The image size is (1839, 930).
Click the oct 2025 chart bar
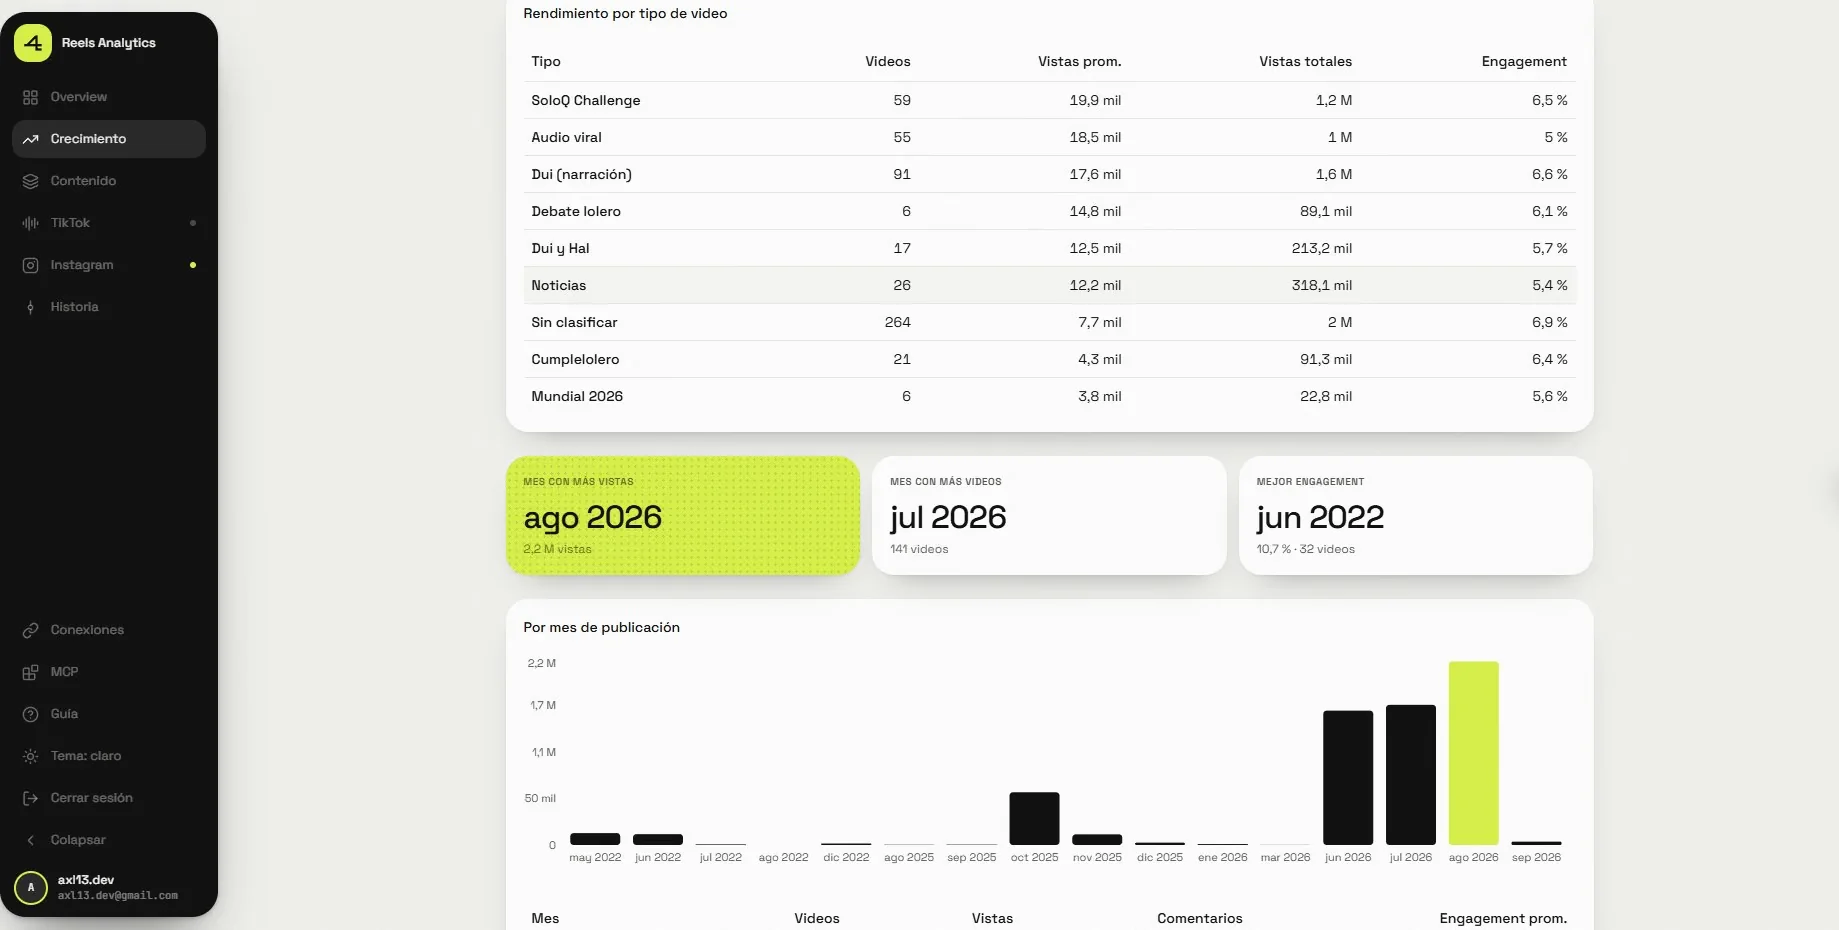[x=1034, y=819]
